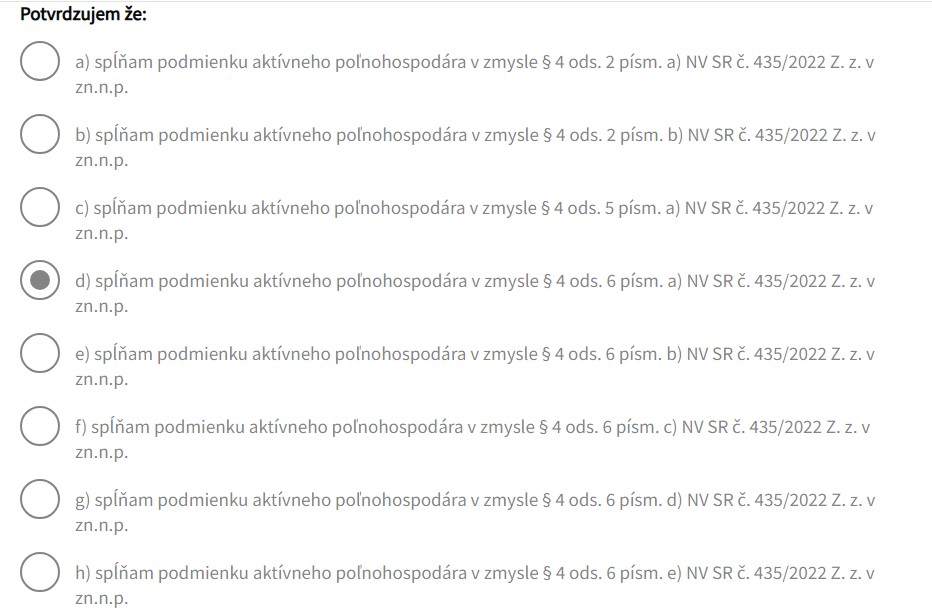Click the 'Potvrdzujem že:' heading
The height and width of the screenshot is (611, 932).
[x=83, y=14]
